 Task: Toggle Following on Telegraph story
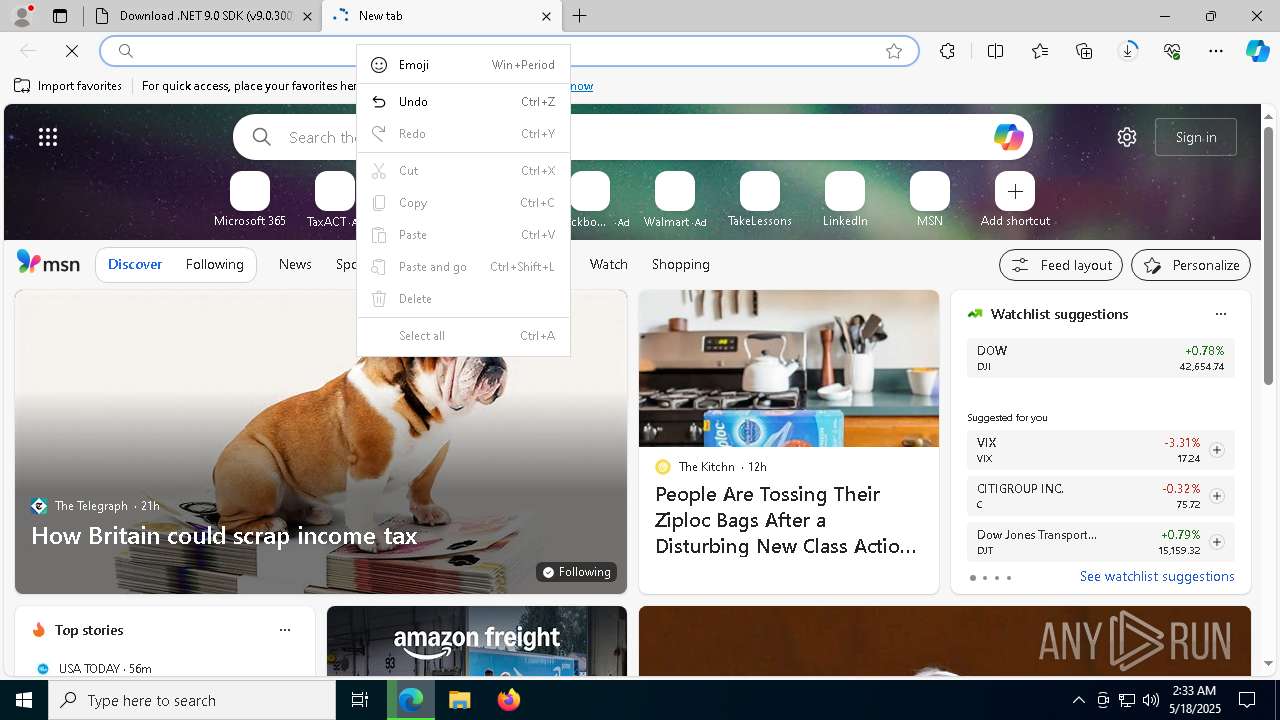[576, 572]
